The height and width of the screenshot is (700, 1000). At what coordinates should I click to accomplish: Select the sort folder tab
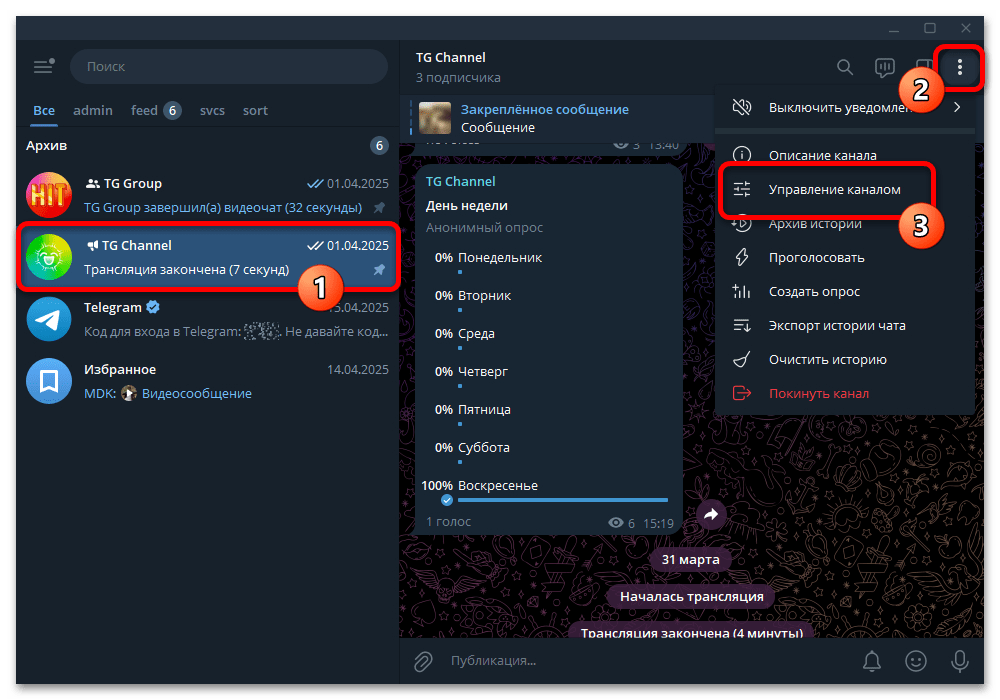point(255,110)
